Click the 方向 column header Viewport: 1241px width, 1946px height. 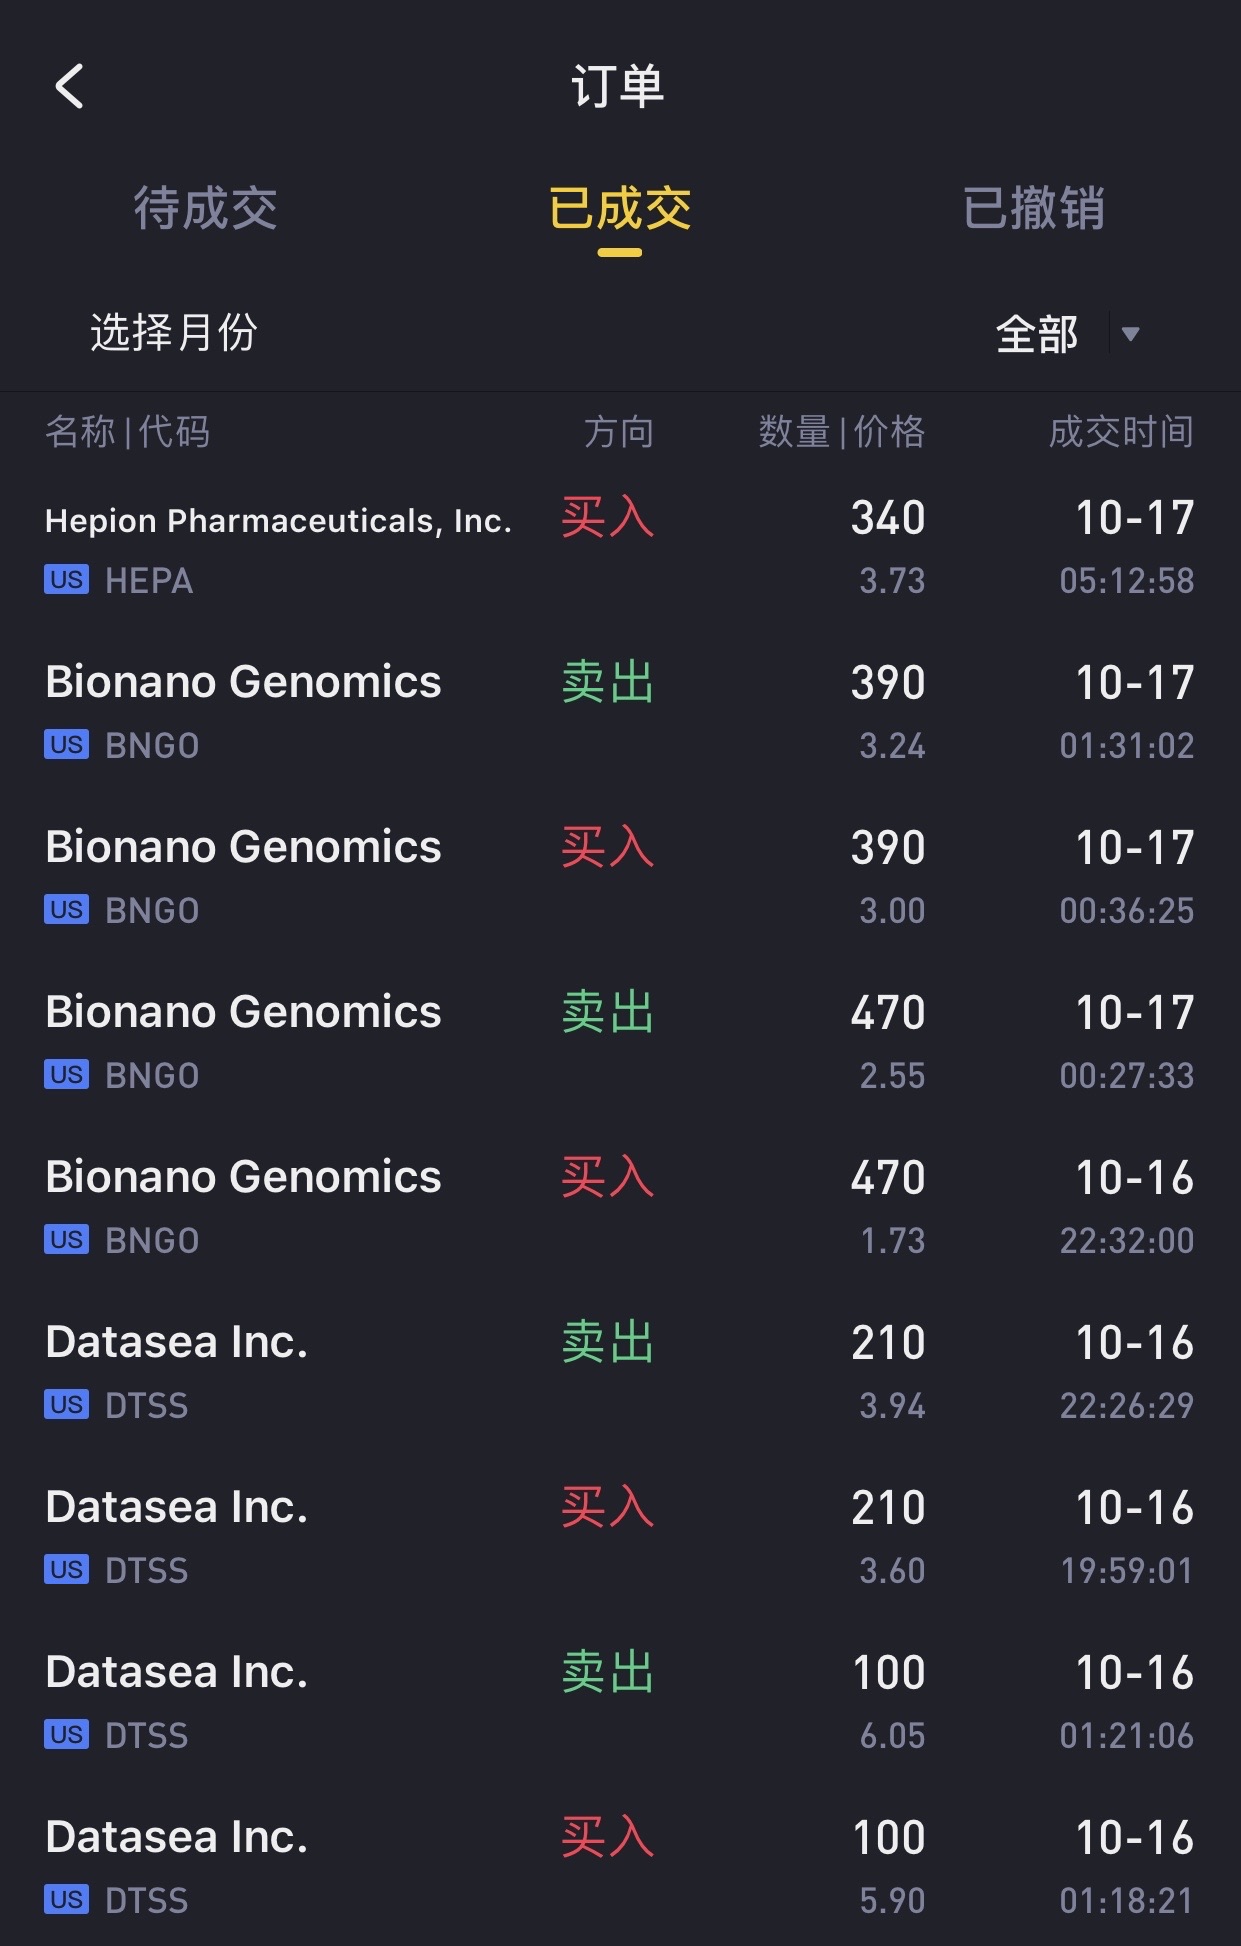pyautogui.click(x=618, y=432)
